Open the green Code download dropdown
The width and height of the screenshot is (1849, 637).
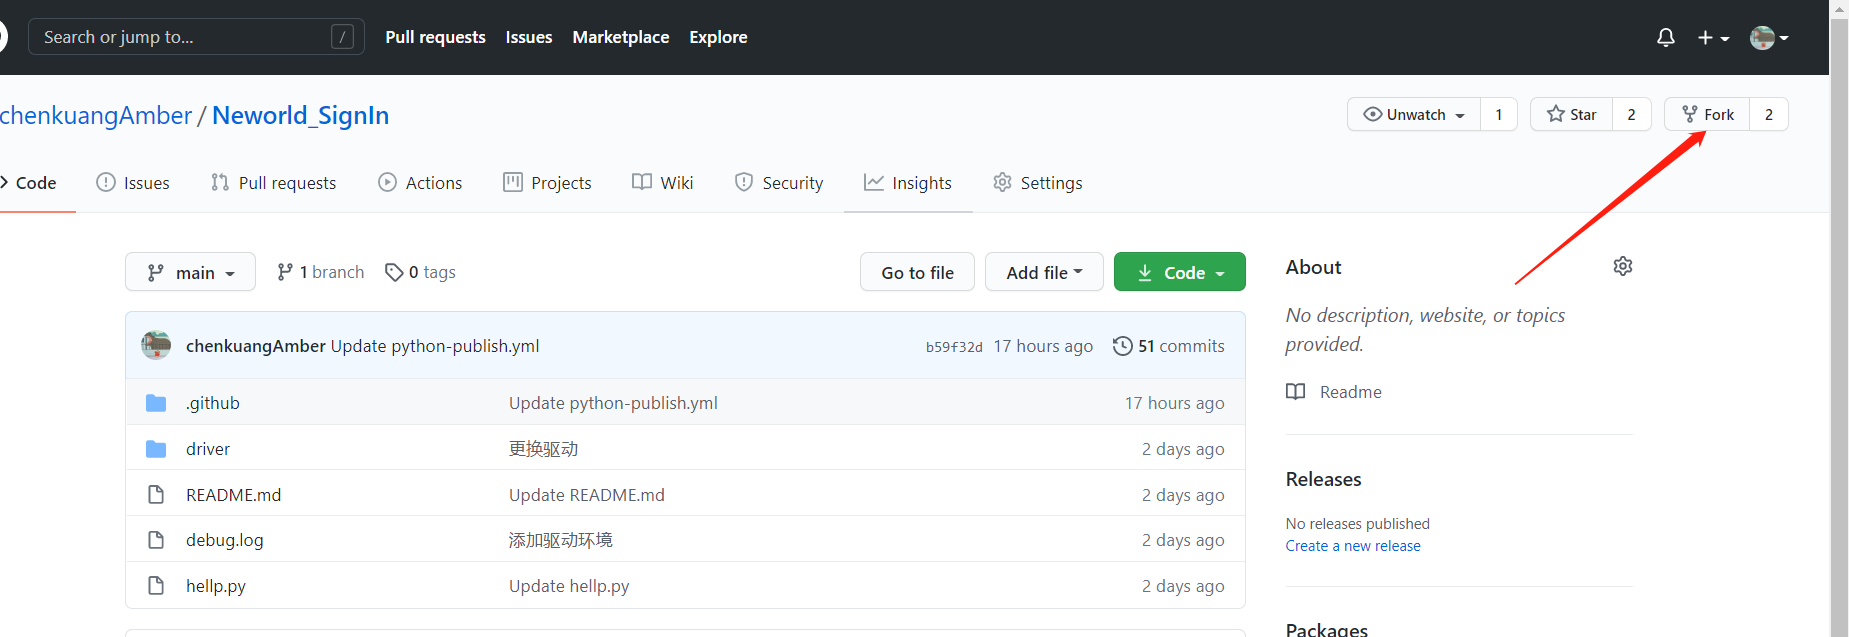pyautogui.click(x=1179, y=272)
